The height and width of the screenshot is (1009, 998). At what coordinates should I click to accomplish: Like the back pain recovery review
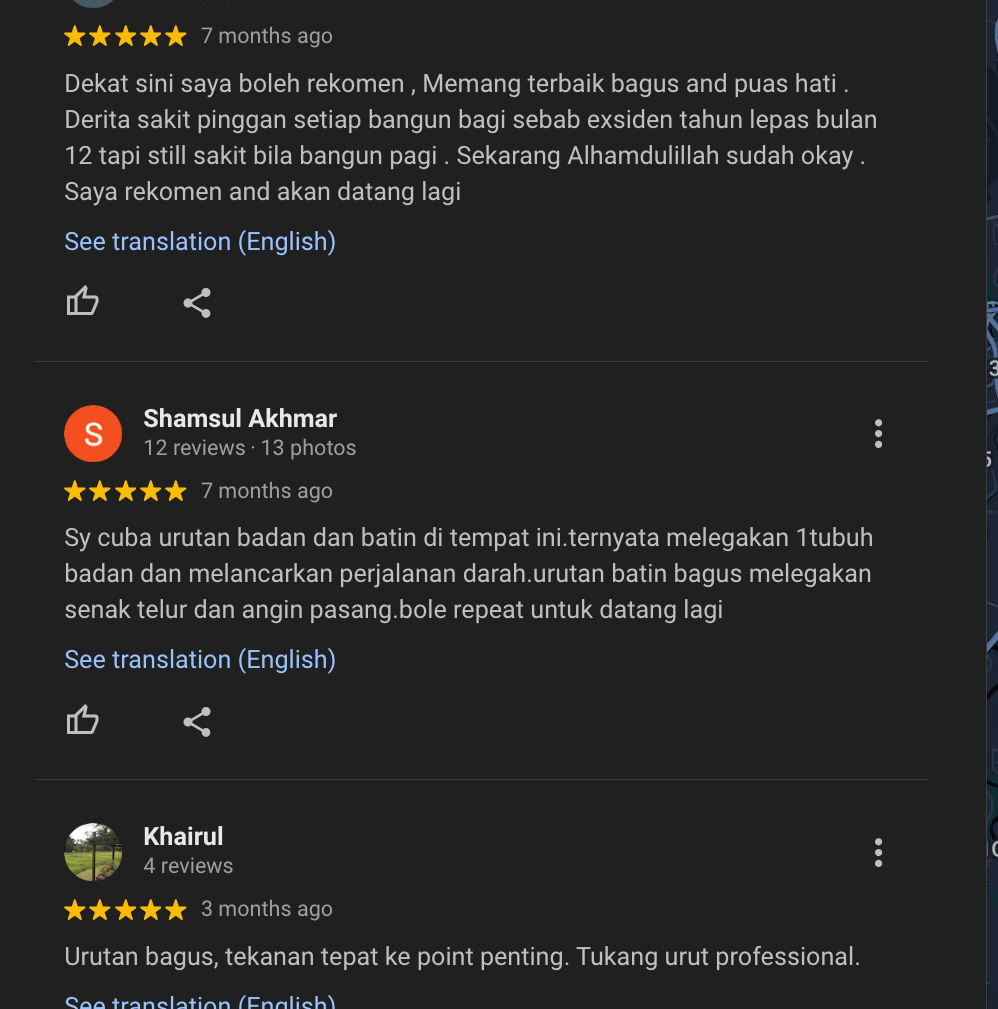83,302
